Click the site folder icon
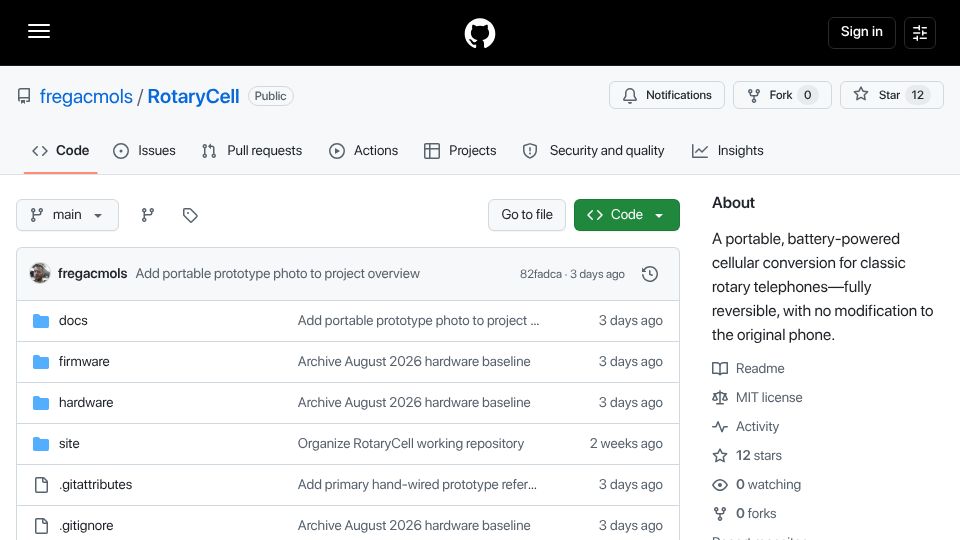 tap(41, 444)
